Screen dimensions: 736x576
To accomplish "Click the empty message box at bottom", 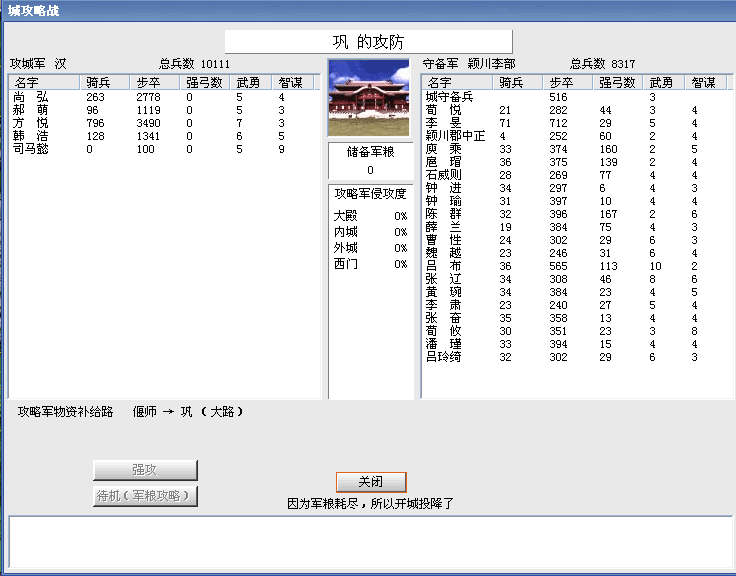I will [368, 542].
